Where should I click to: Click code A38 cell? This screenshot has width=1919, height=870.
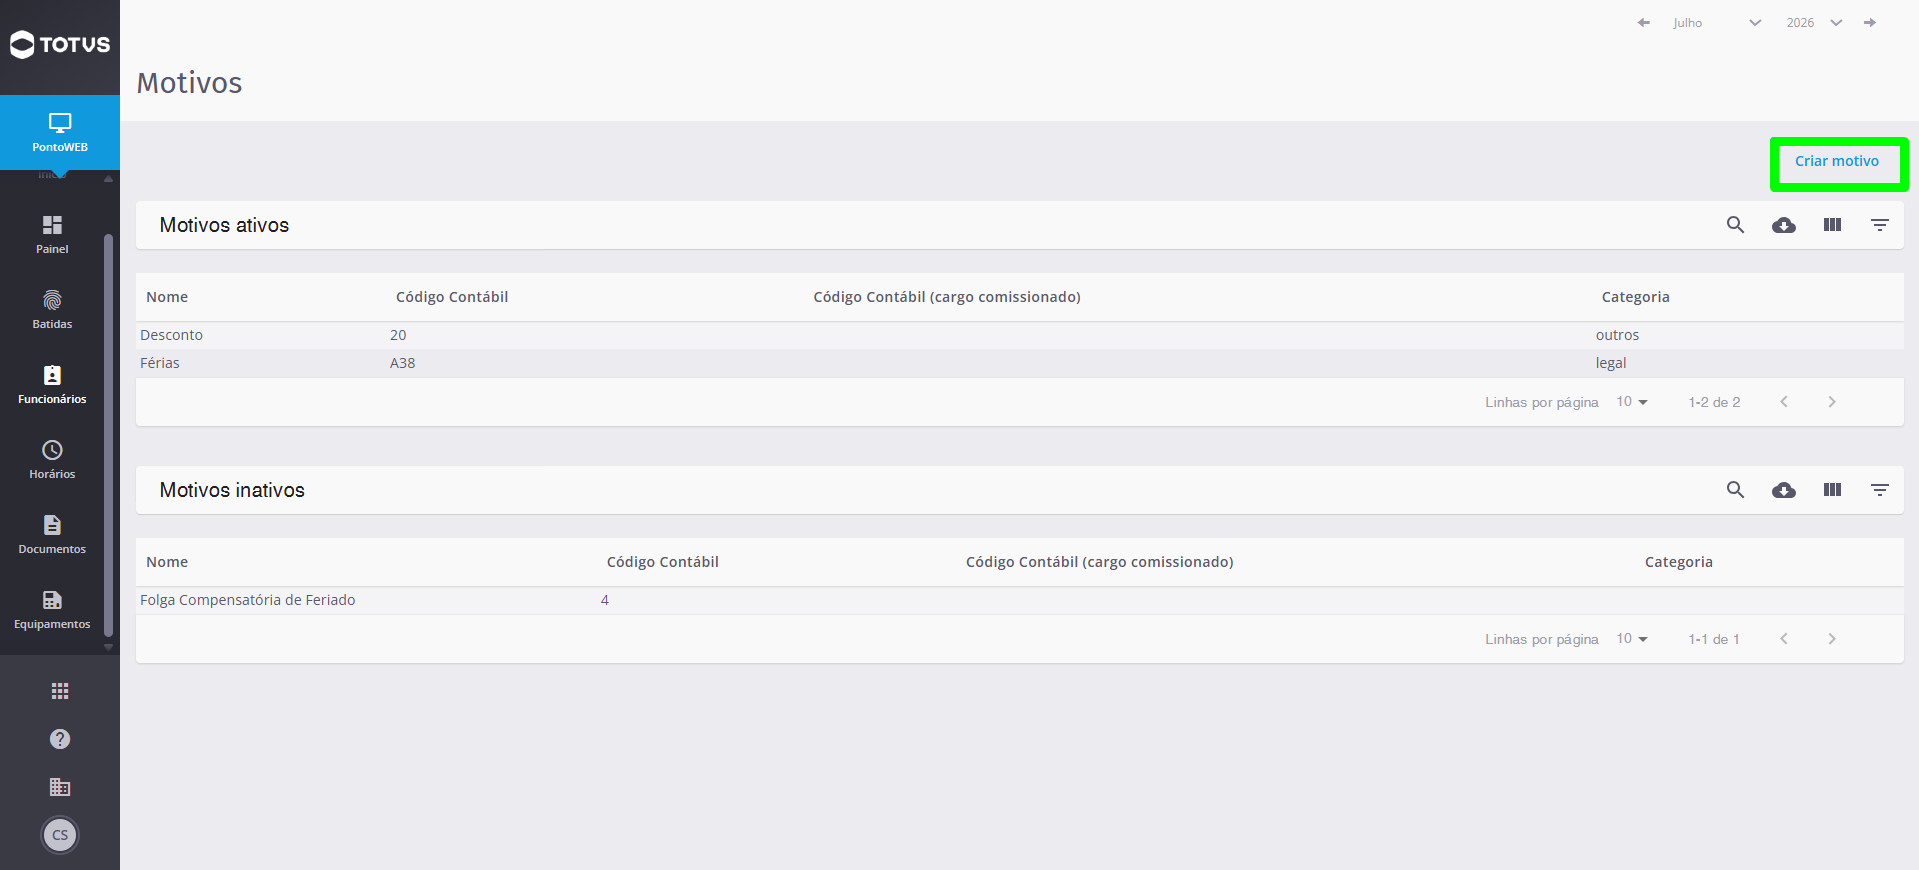[402, 363]
